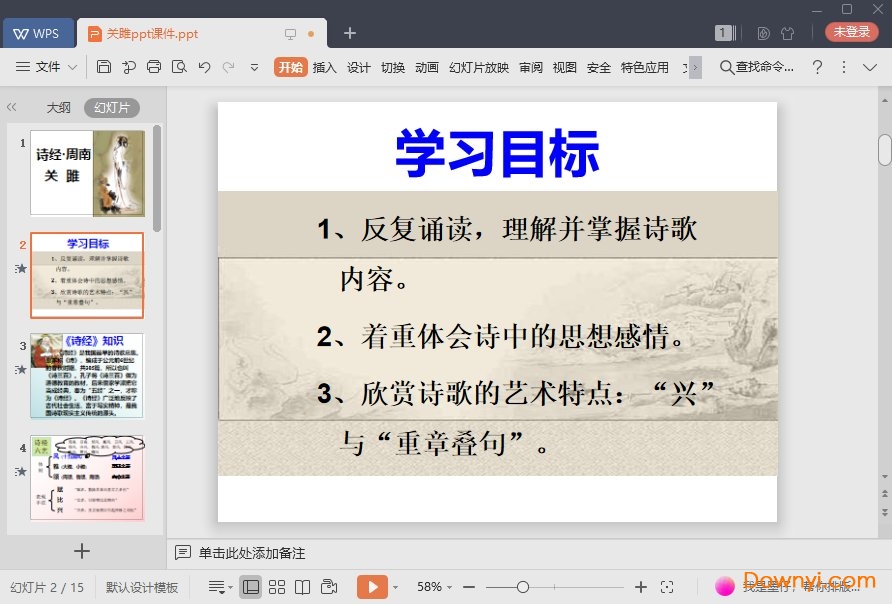This screenshot has height=604, width=892.
Task: Open the skin shirt icon
Action: point(788,34)
